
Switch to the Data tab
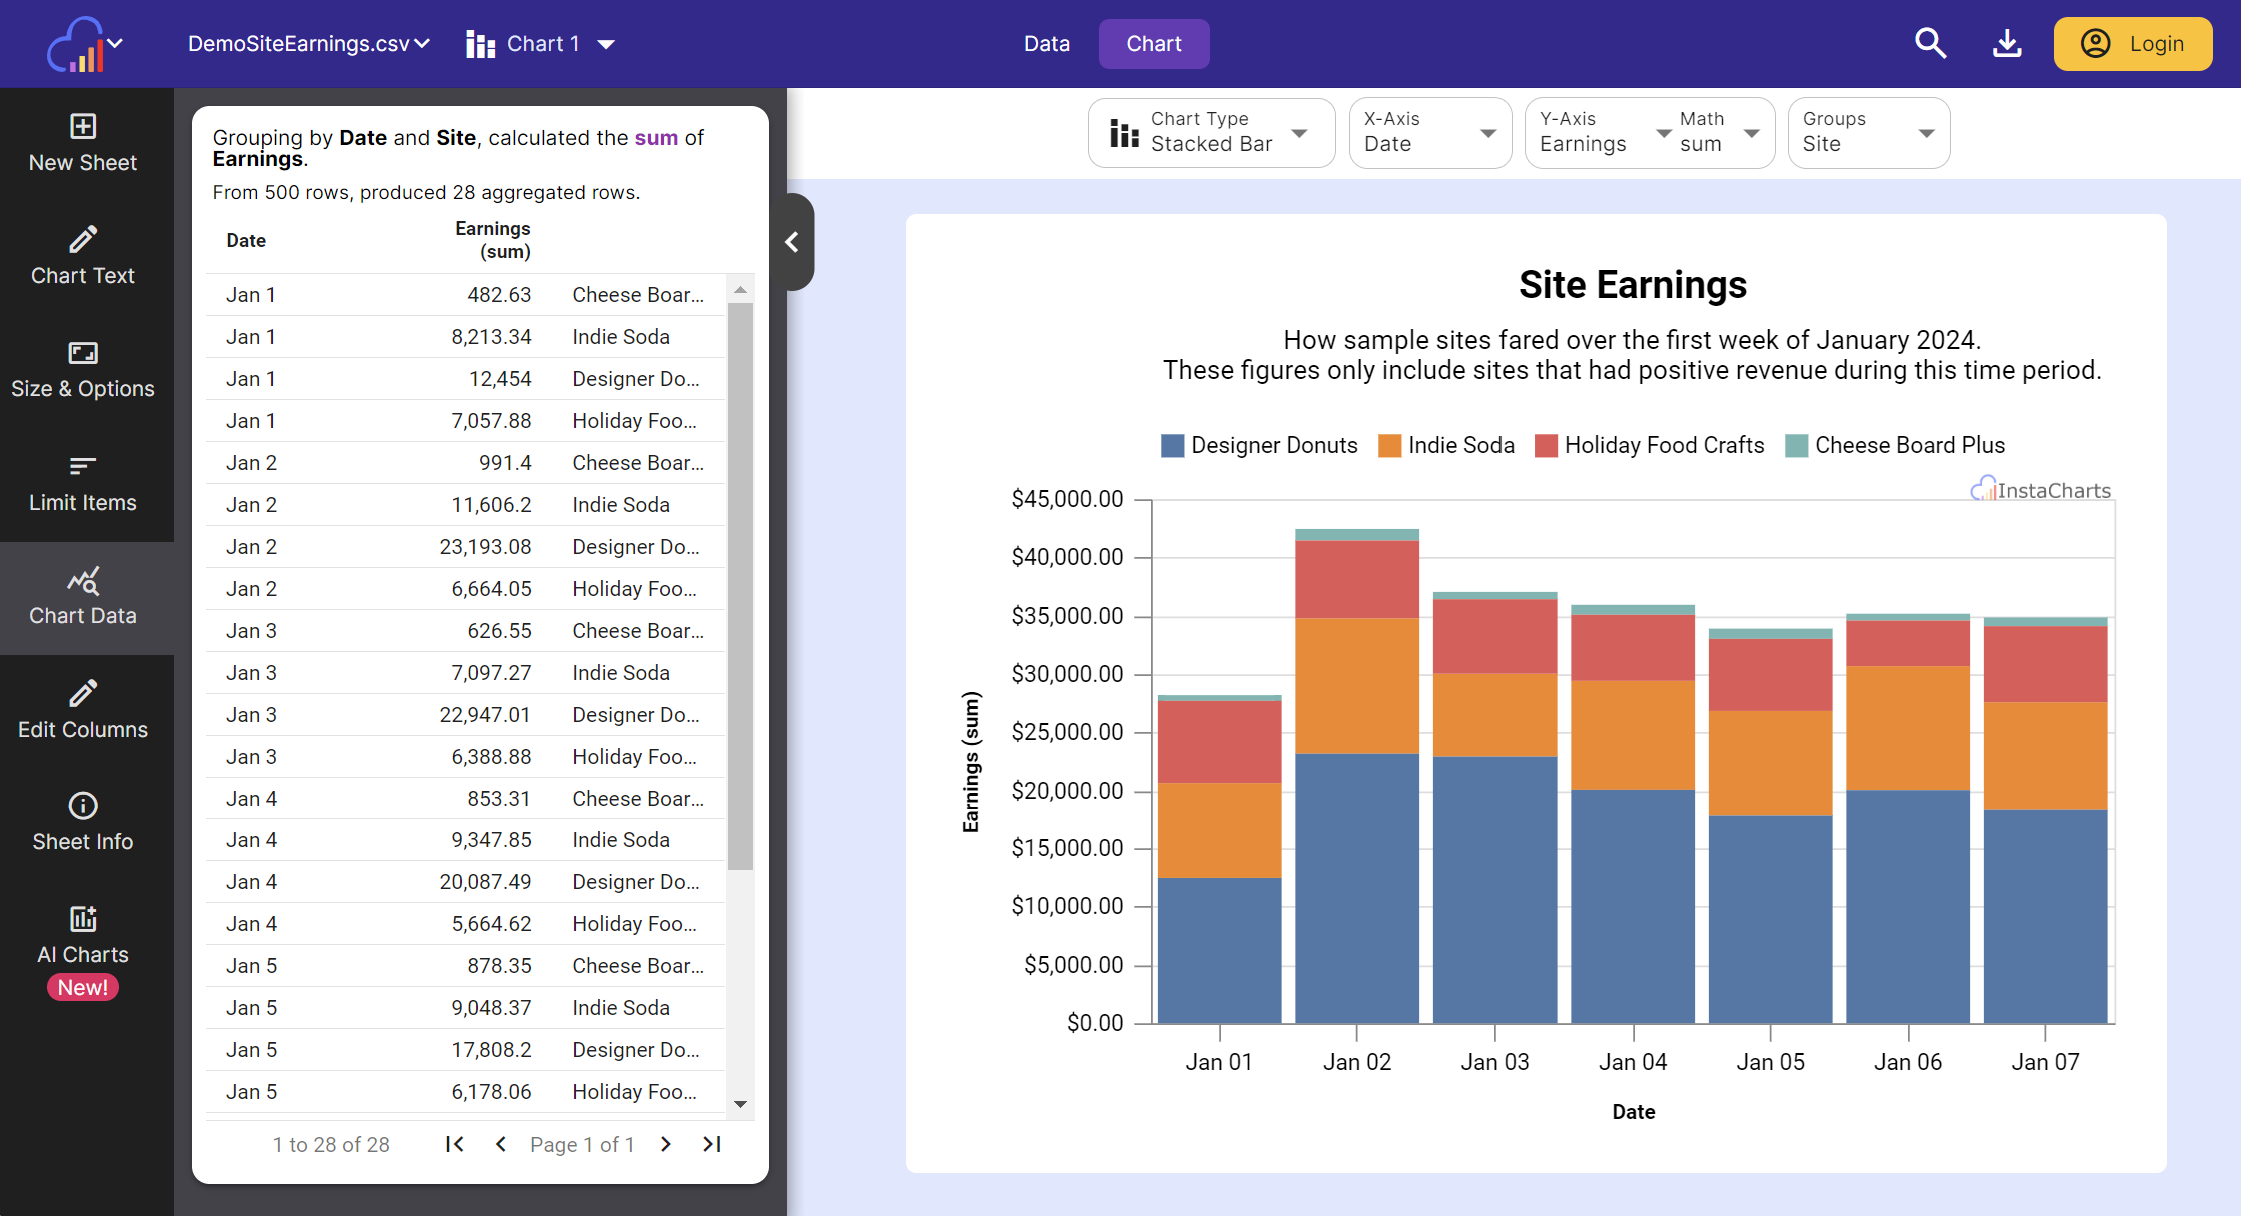pyautogui.click(x=1047, y=44)
